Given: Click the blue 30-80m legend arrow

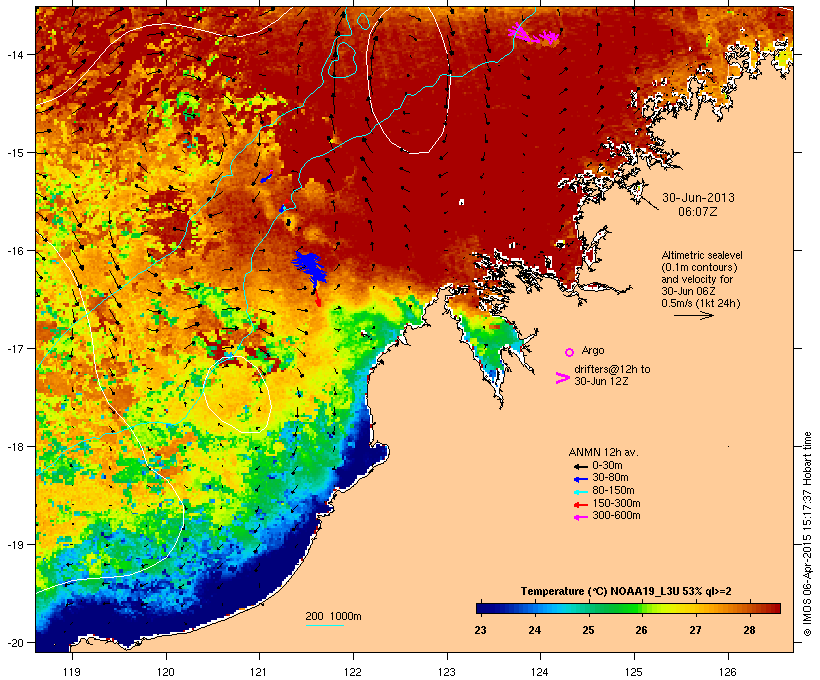Looking at the screenshot, I should pos(580,479).
